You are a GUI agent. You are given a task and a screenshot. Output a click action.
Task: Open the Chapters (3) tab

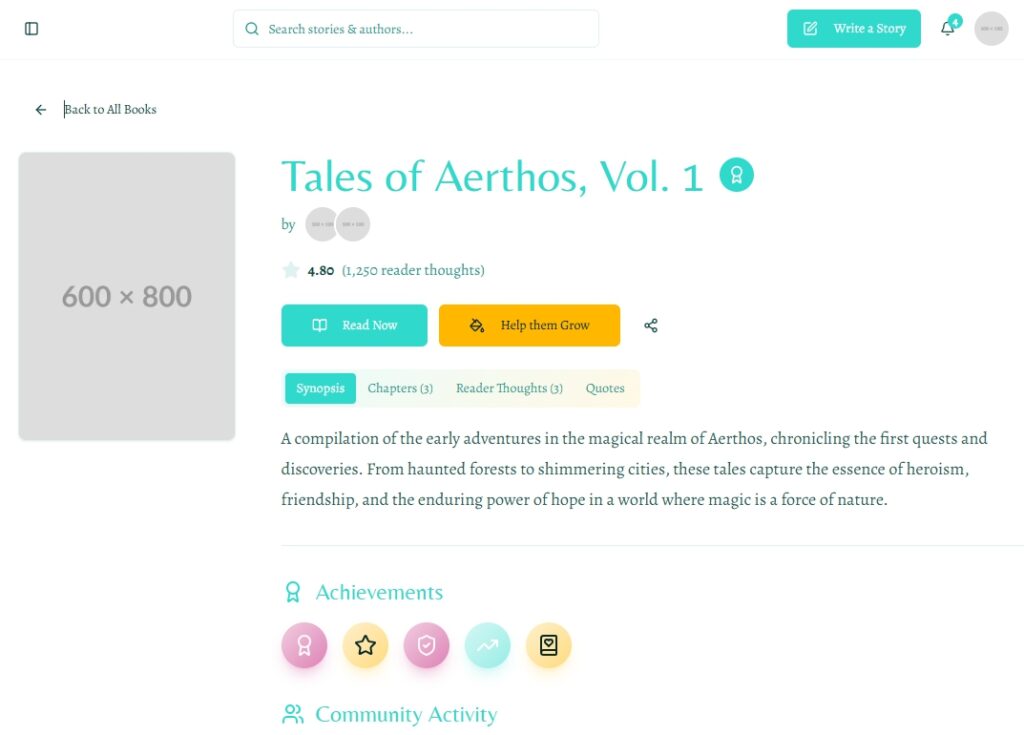[400, 388]
